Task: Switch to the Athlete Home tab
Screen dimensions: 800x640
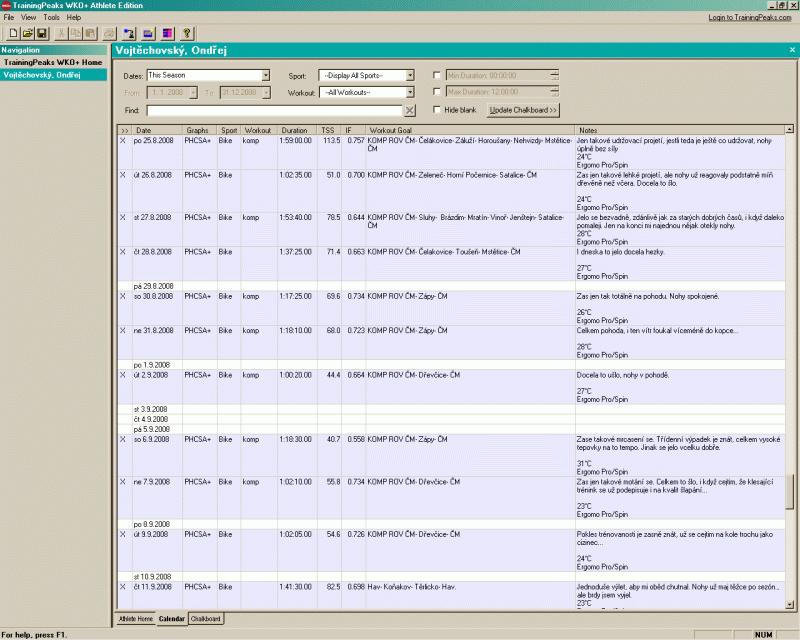Action: [x=136, y=619]
